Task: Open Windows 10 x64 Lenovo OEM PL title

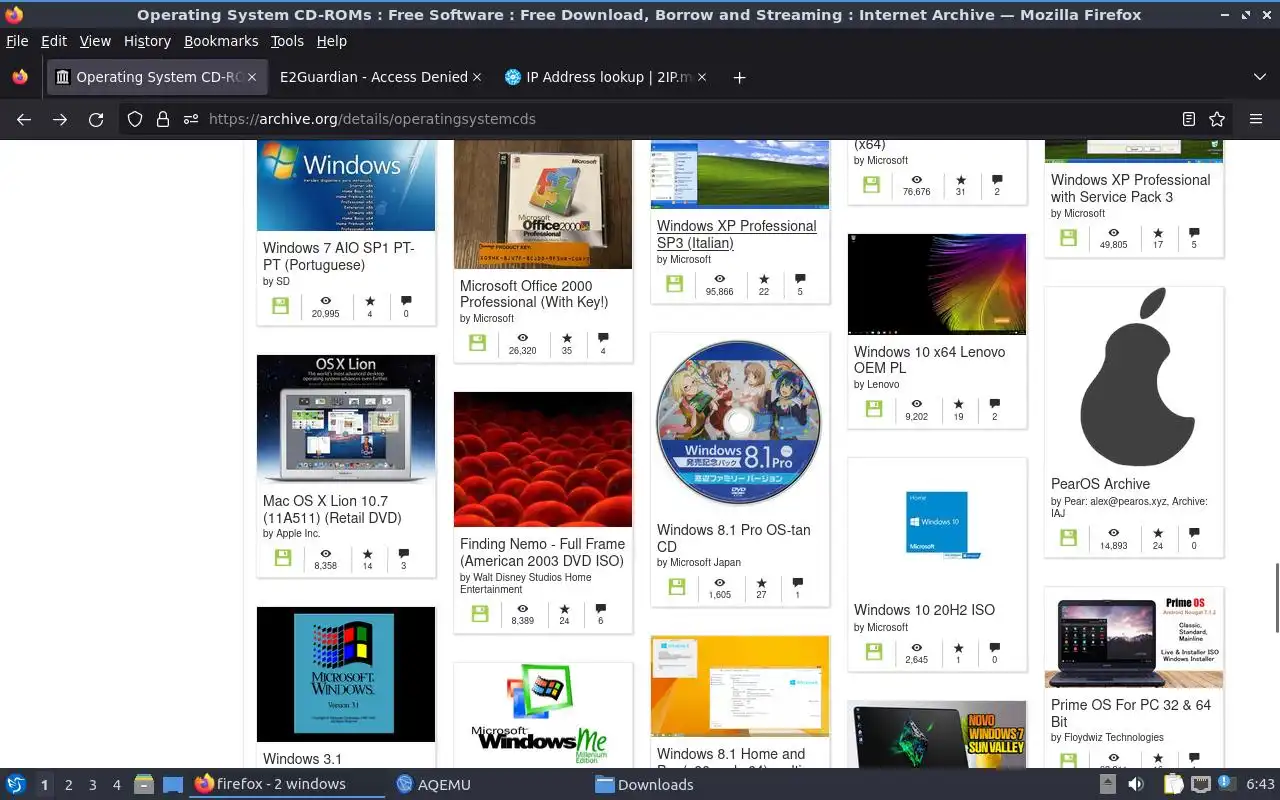Action: [x=929, y=360]
